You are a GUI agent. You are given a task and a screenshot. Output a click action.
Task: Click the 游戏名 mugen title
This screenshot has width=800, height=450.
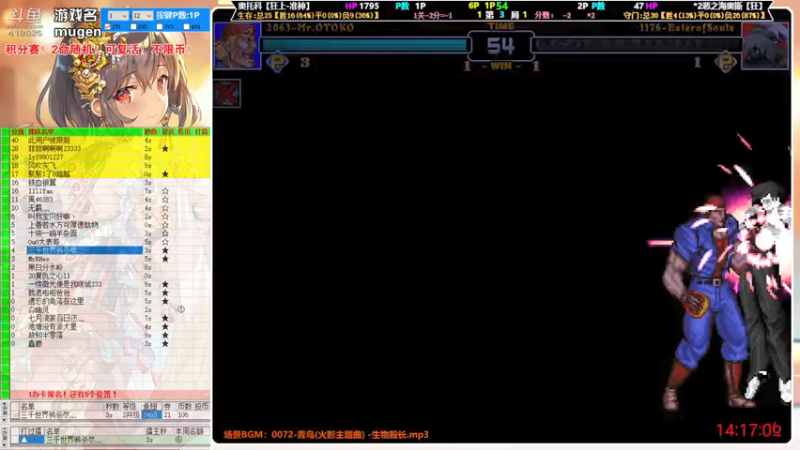[x=77, y=23]
